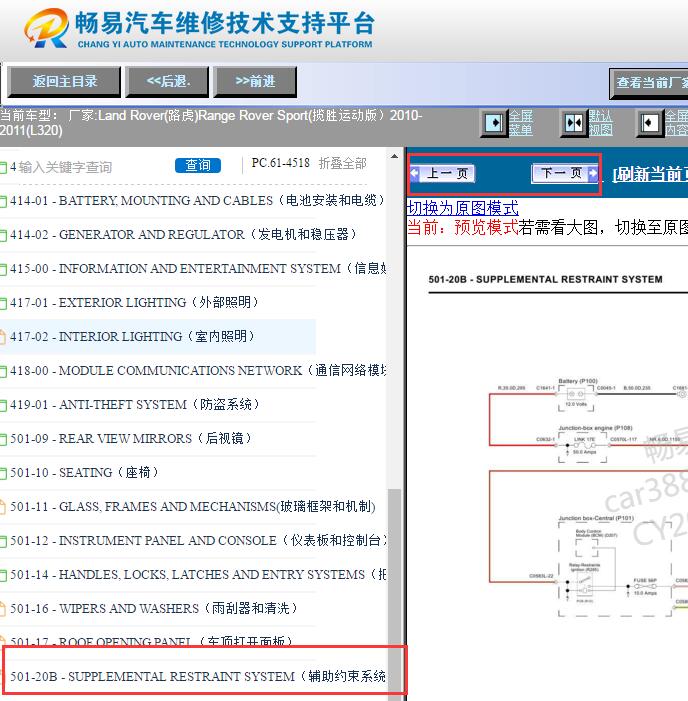Open 414-02 Generator and Regulator
Viewport: 688px width, 701px height.
point(183,234)
